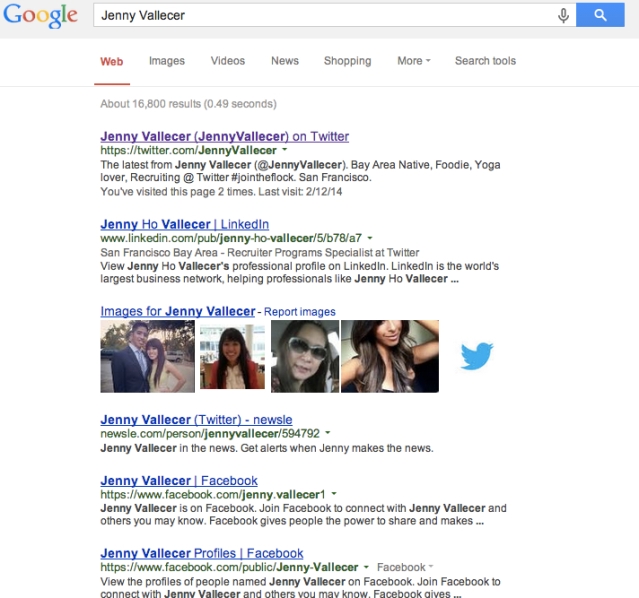The height and width of the screenshot is (598, 639).
Task: Click 'Recruiter Programs Specialist at Twitter' snippet line
Action: (x=323, y=253)
